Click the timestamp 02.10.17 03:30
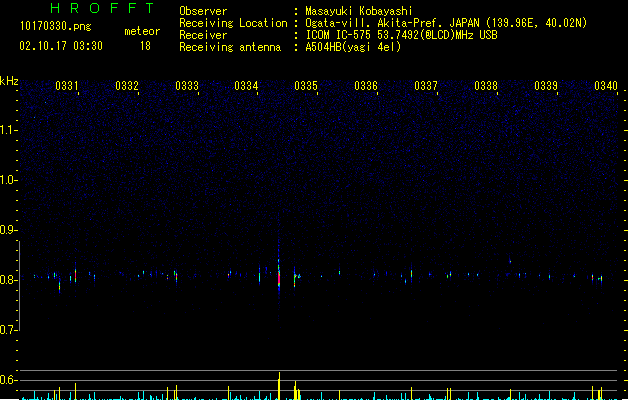629x400 pixels. tap(61, 46)
